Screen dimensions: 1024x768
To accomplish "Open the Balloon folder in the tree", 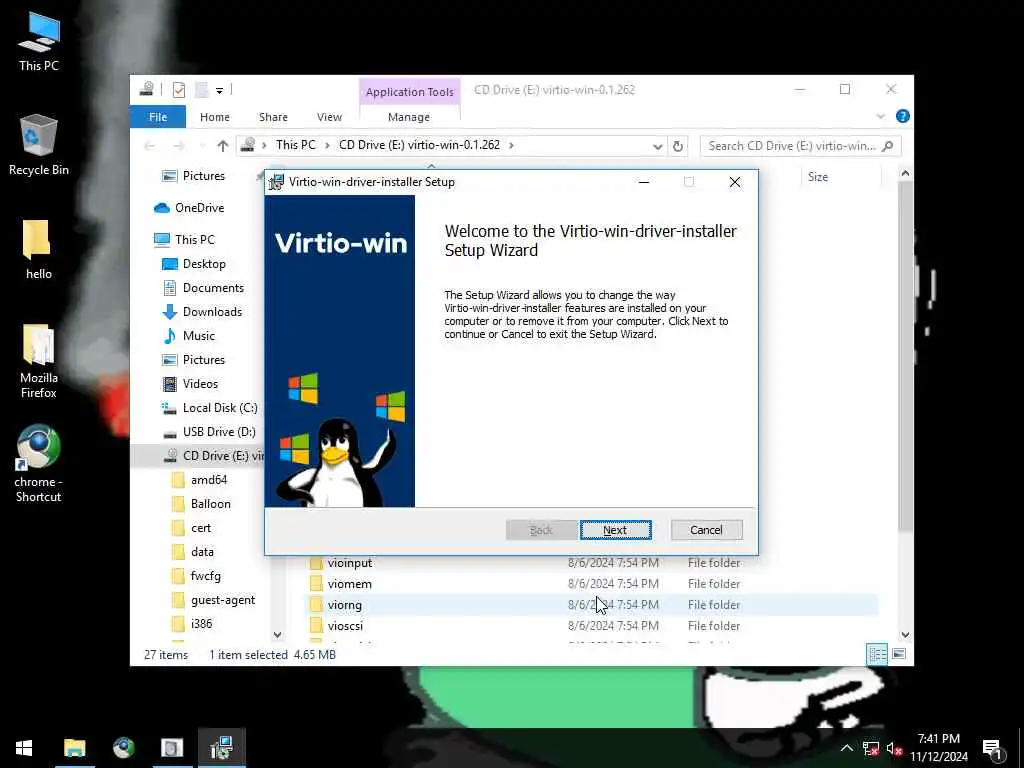I will [210, 504].
